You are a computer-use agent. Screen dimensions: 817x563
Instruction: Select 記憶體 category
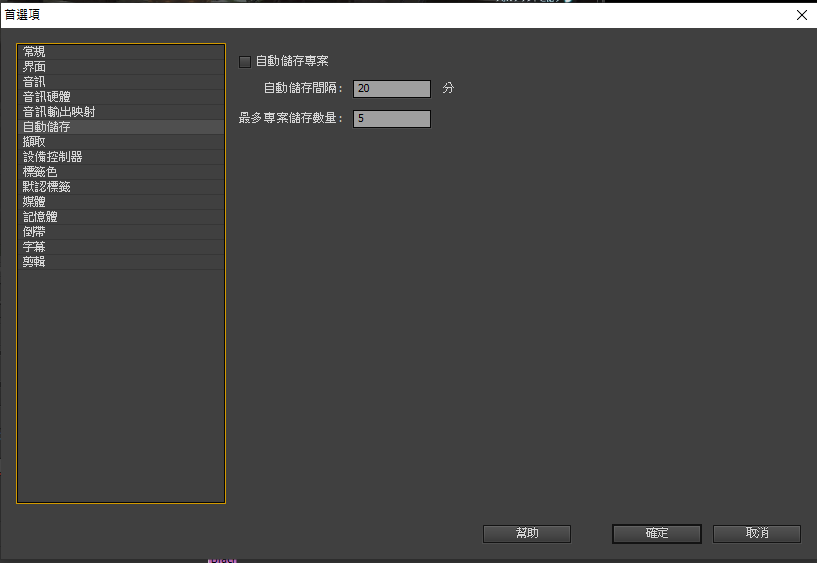point(121,217)
